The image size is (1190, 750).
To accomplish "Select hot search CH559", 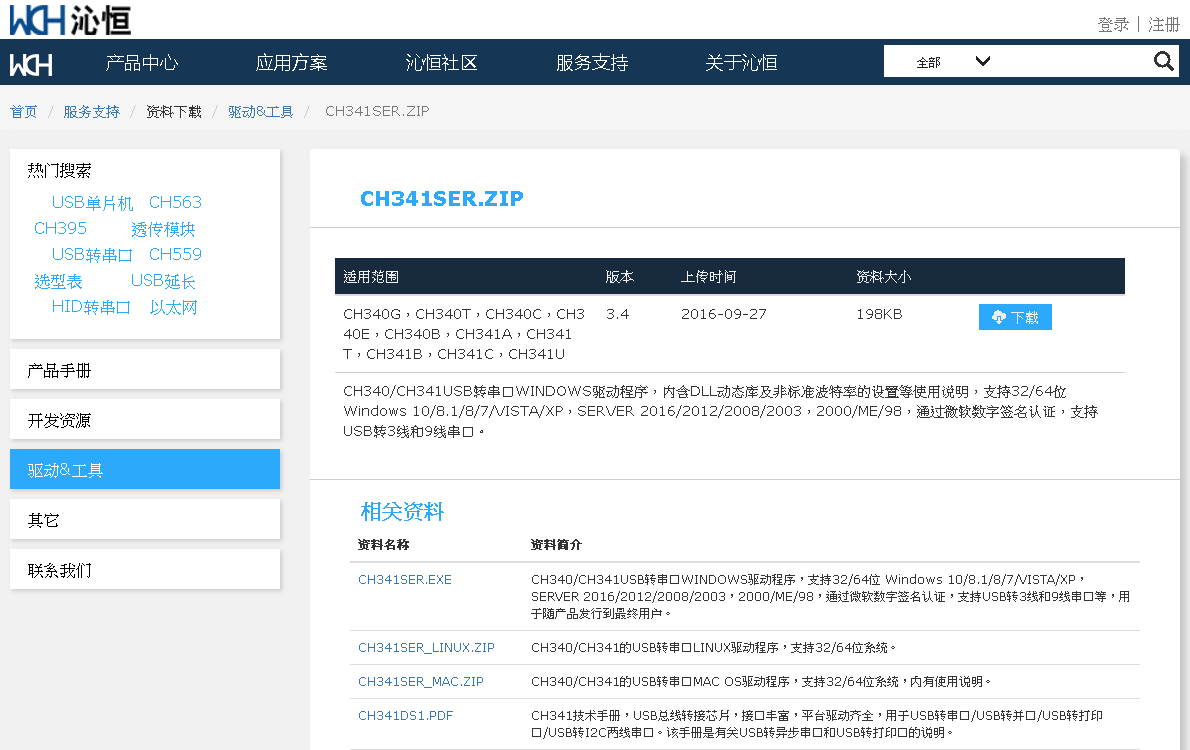I will 175,254.
